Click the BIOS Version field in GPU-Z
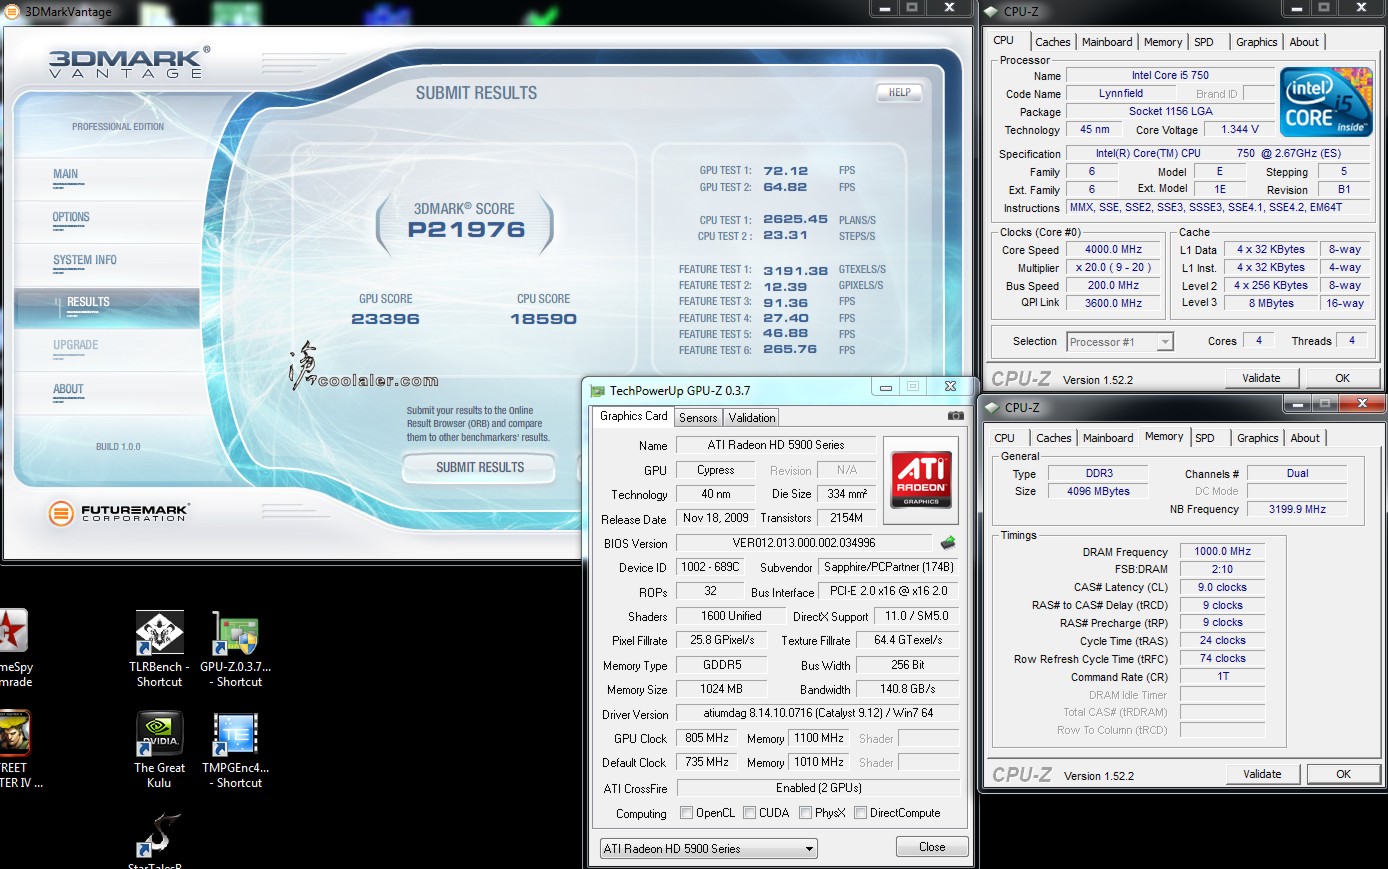The height and width of the screenshot is (869, 1388). click(804, 543)
